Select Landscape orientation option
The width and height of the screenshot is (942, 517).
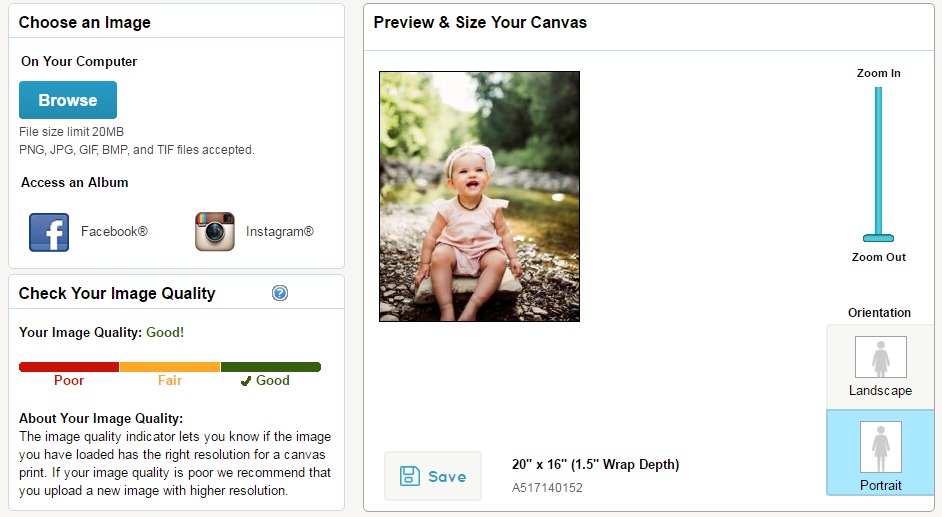point(880,367)
